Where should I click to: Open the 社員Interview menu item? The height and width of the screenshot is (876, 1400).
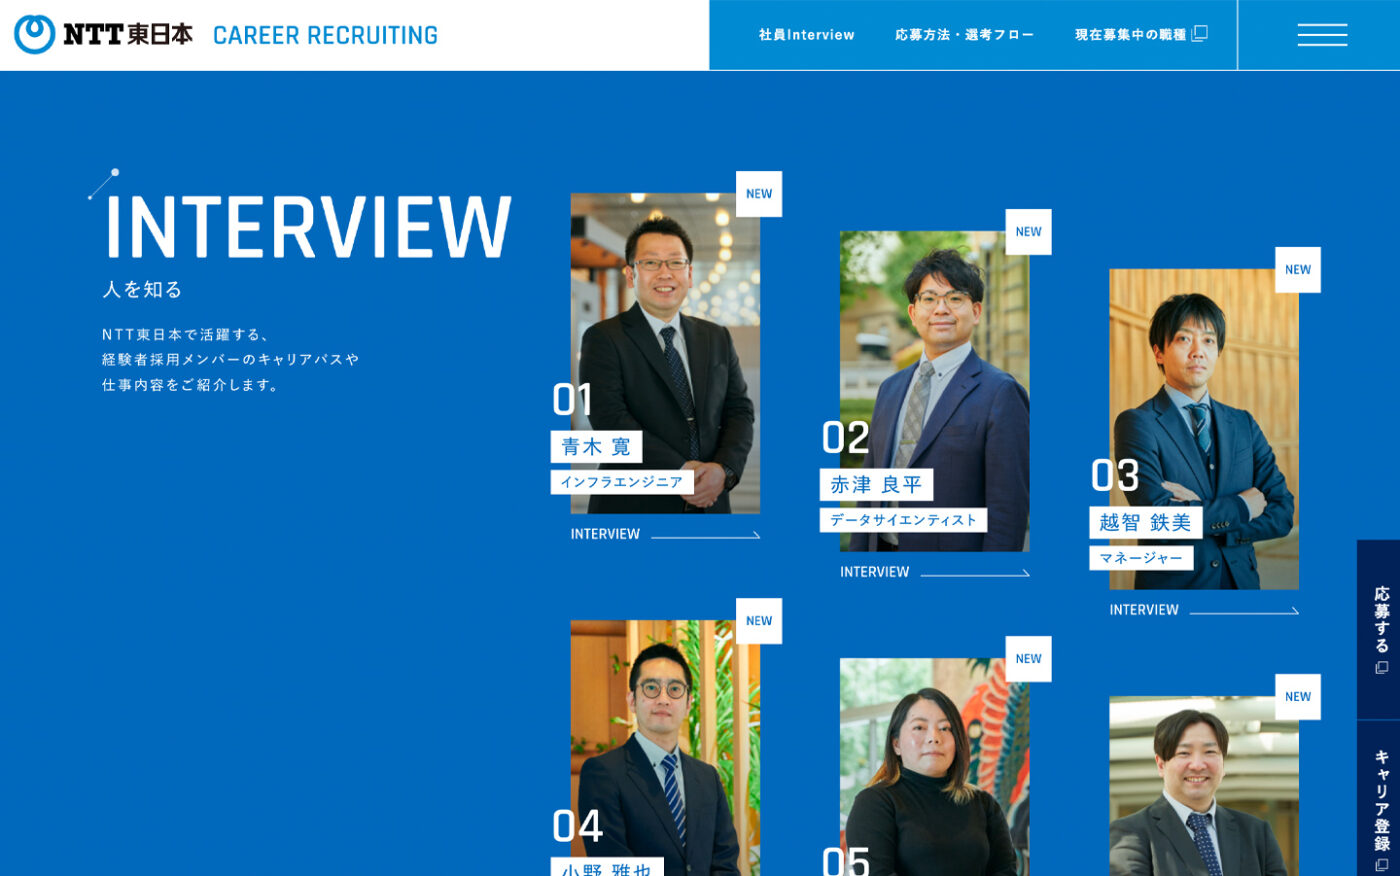pos(806,35)
